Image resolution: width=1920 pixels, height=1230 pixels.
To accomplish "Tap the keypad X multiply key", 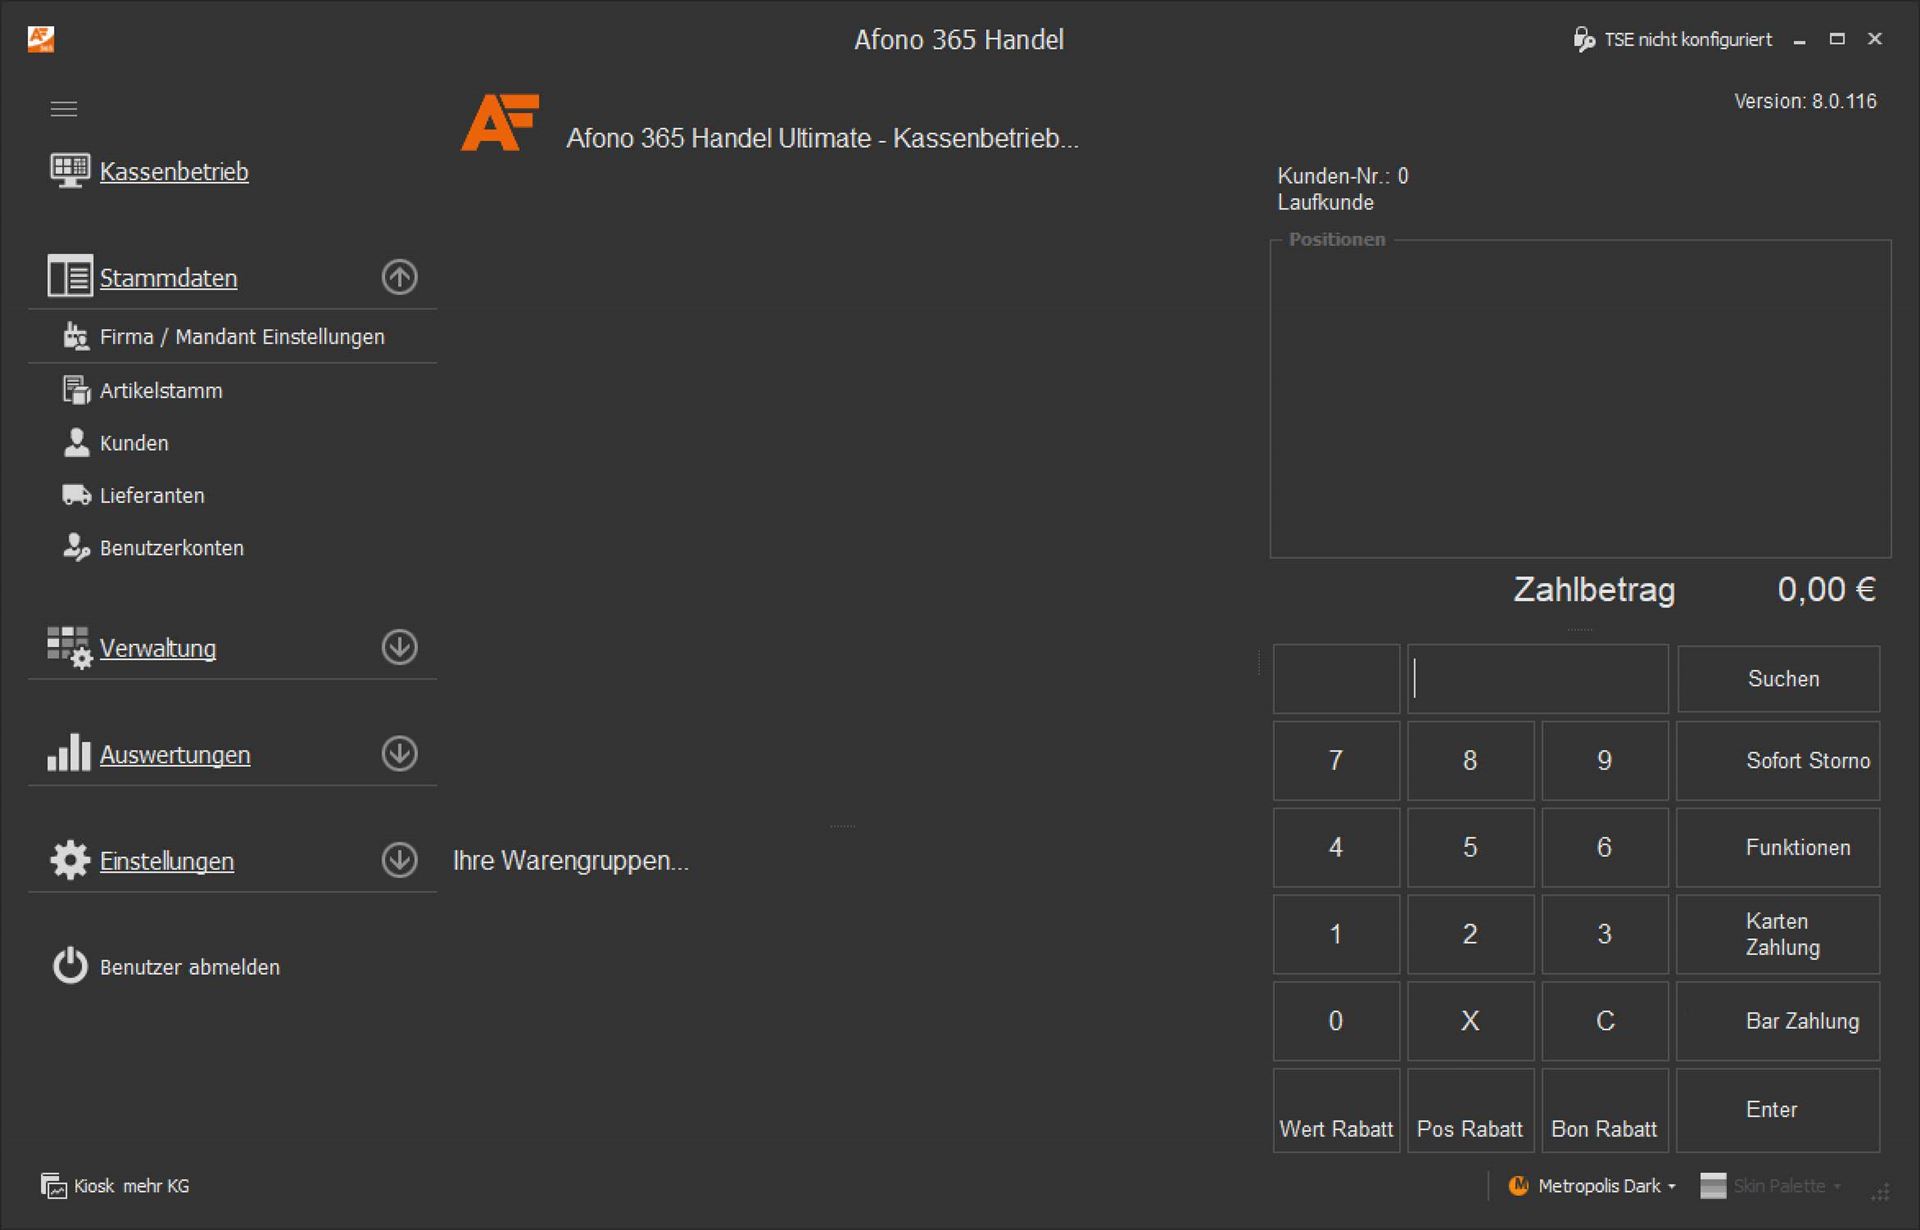I will point(1470,1020).
